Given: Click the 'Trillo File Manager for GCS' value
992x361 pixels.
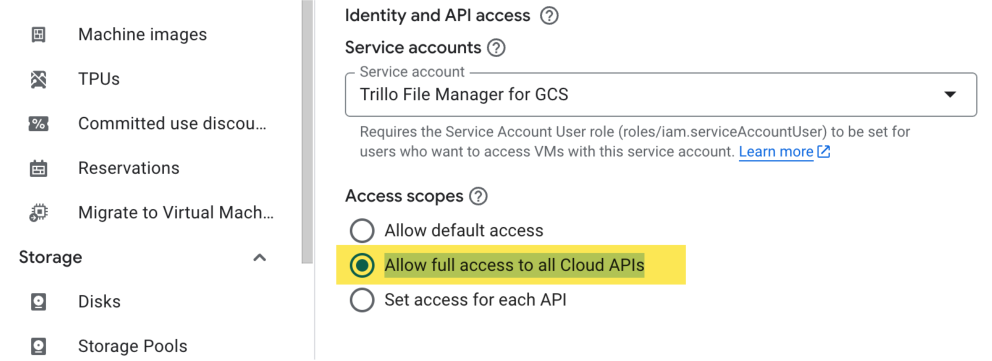Looking at the screenshot, I should pyautogui.click(x=464, y=95).
